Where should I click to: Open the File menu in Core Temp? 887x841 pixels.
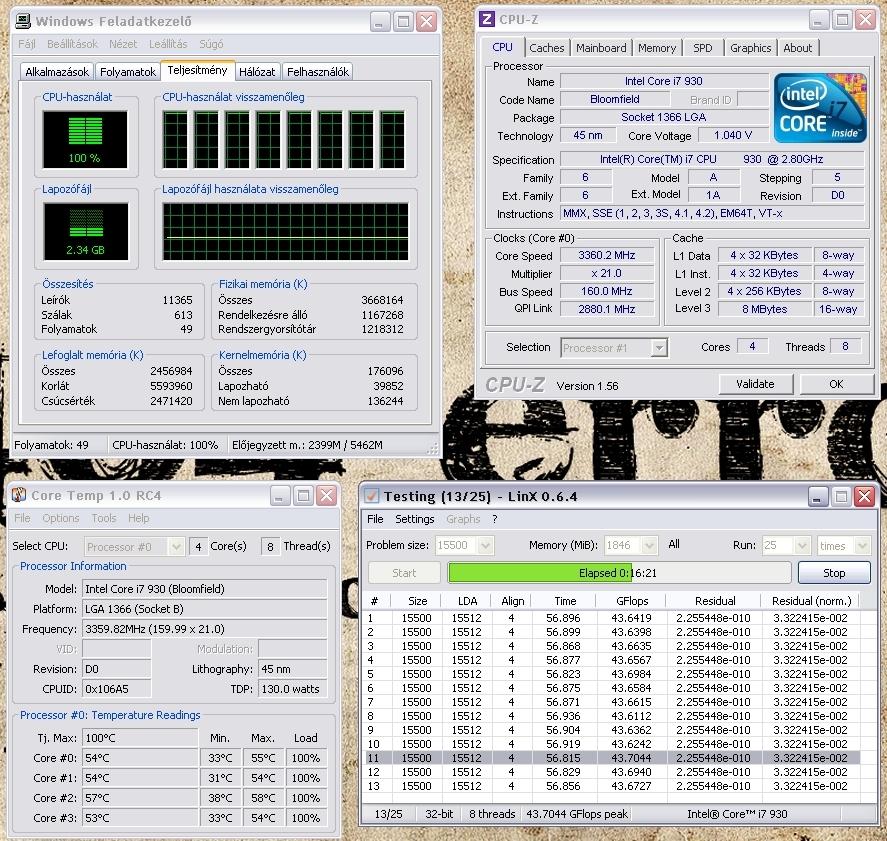click(x=23, y=518)
